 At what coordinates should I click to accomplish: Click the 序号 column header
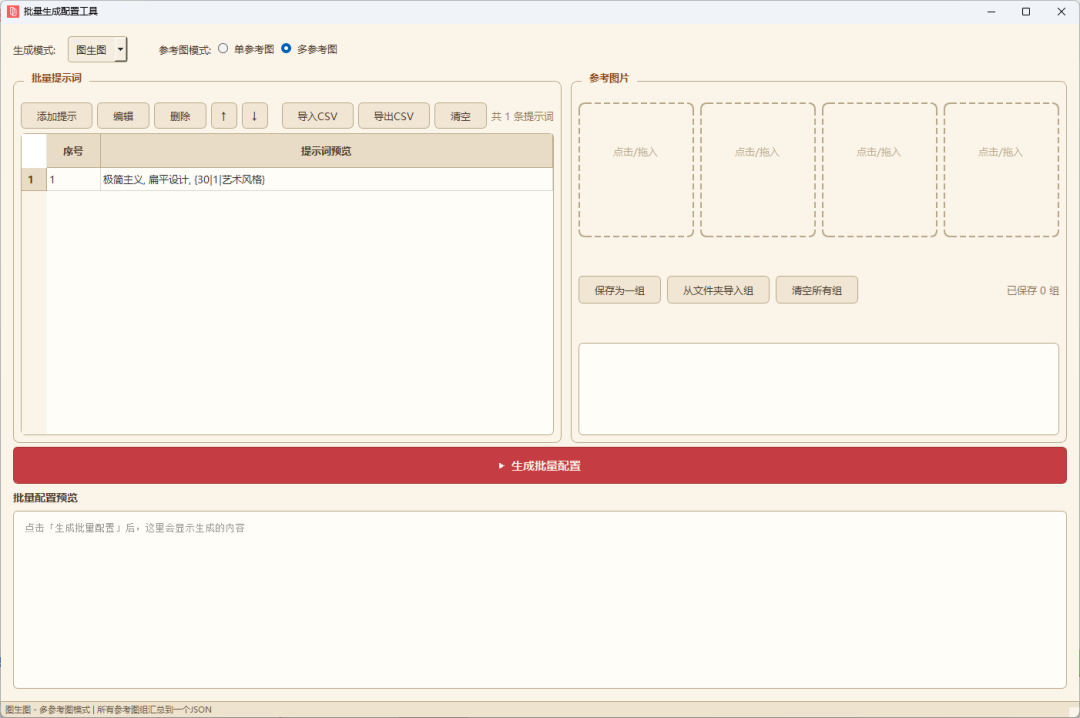coord(73,151)
